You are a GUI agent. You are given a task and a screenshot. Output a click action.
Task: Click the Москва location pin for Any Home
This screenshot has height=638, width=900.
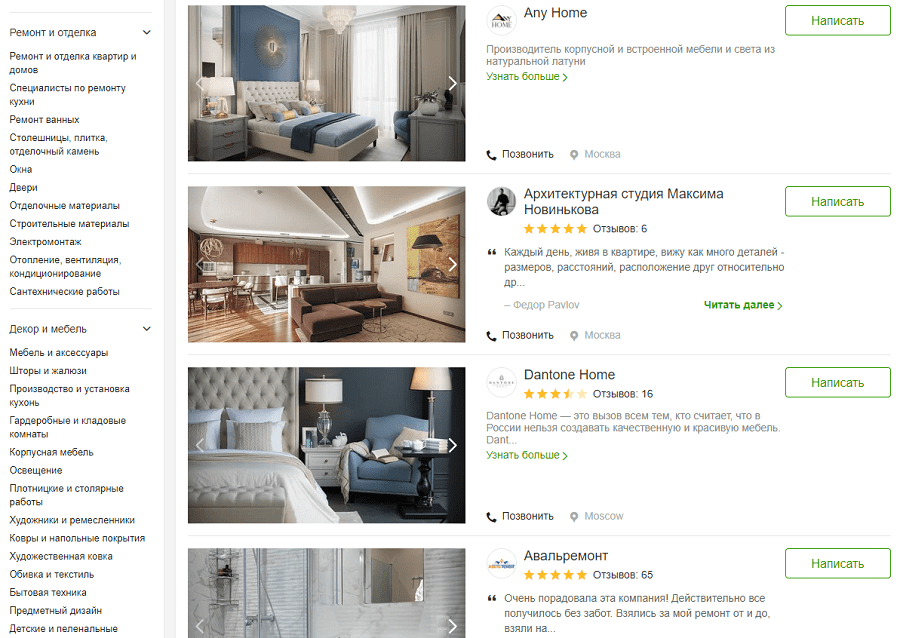[x=574, y=154]
